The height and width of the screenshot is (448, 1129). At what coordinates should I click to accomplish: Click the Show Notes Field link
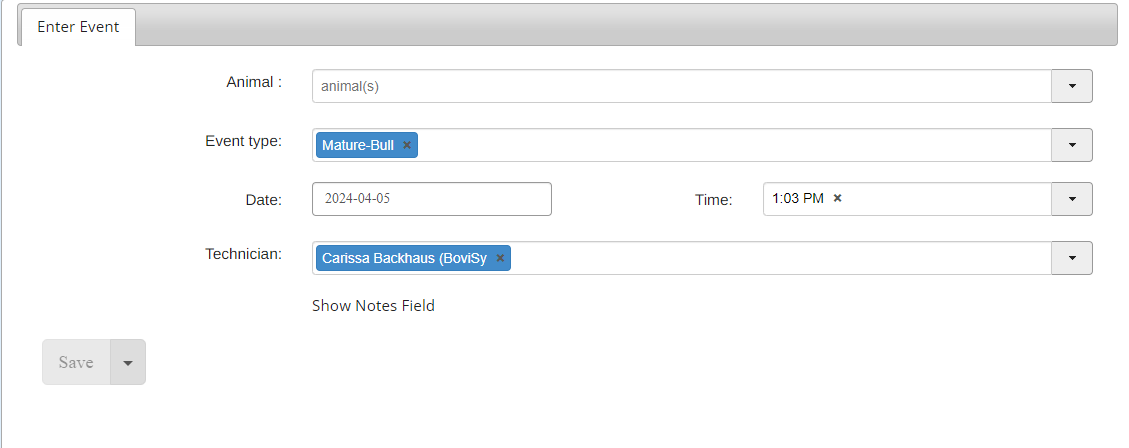tap(373, 306)
